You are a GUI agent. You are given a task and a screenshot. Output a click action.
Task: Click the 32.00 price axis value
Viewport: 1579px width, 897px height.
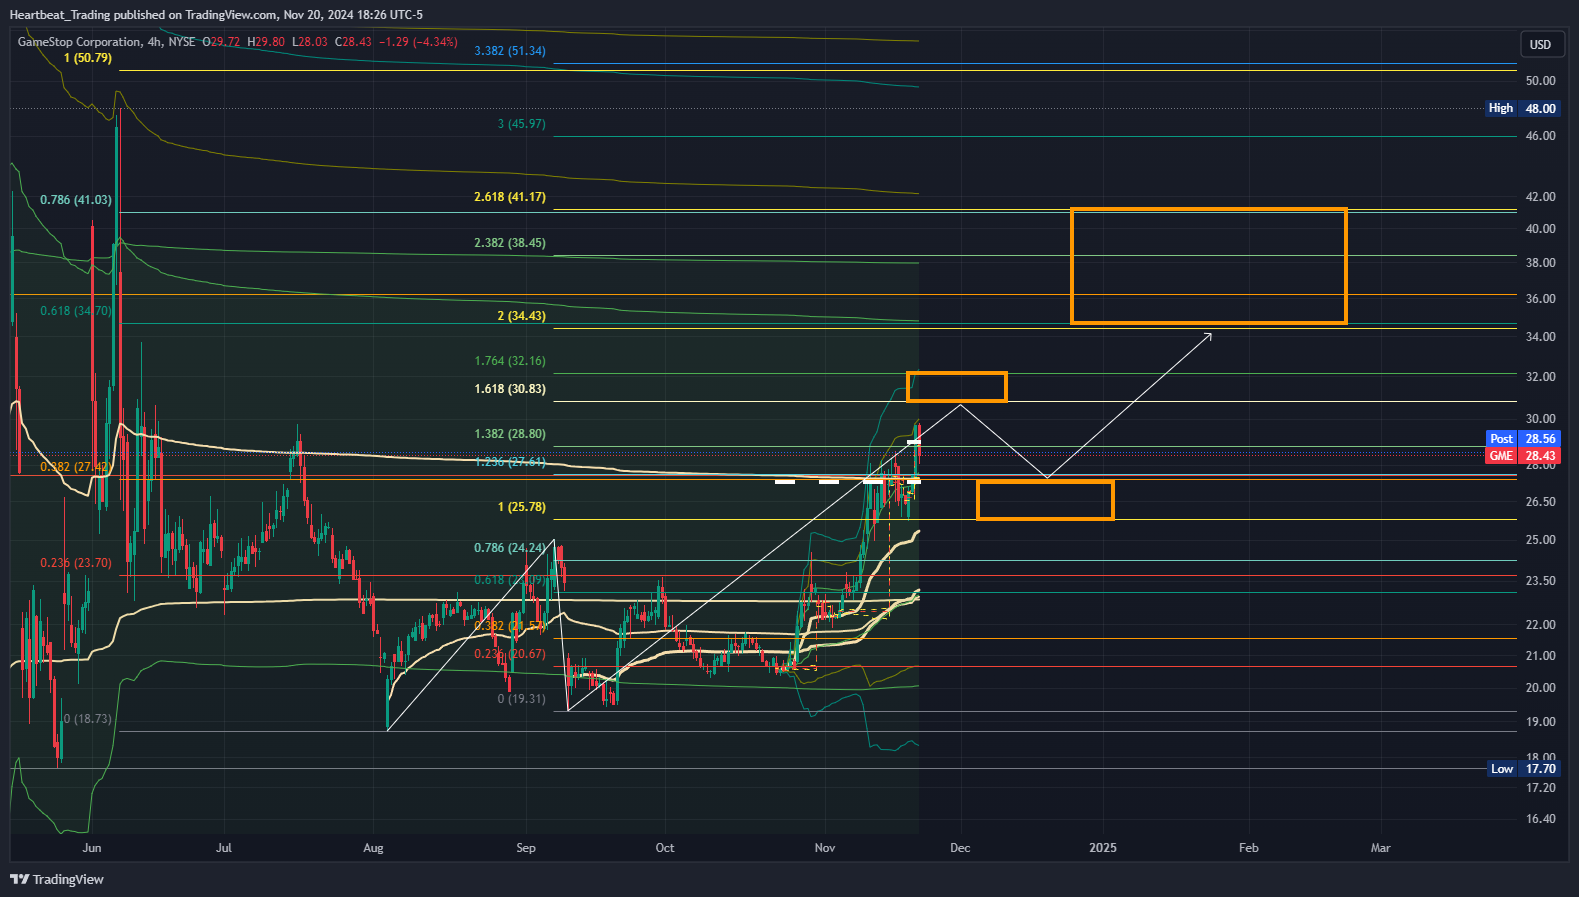1540,377
